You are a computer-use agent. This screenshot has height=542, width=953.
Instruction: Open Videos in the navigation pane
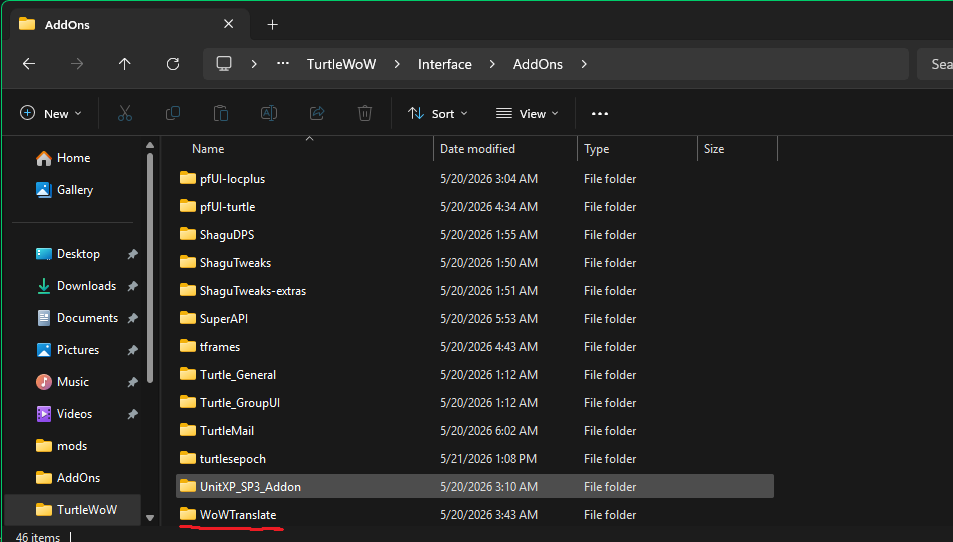click(x=73, y=414)
